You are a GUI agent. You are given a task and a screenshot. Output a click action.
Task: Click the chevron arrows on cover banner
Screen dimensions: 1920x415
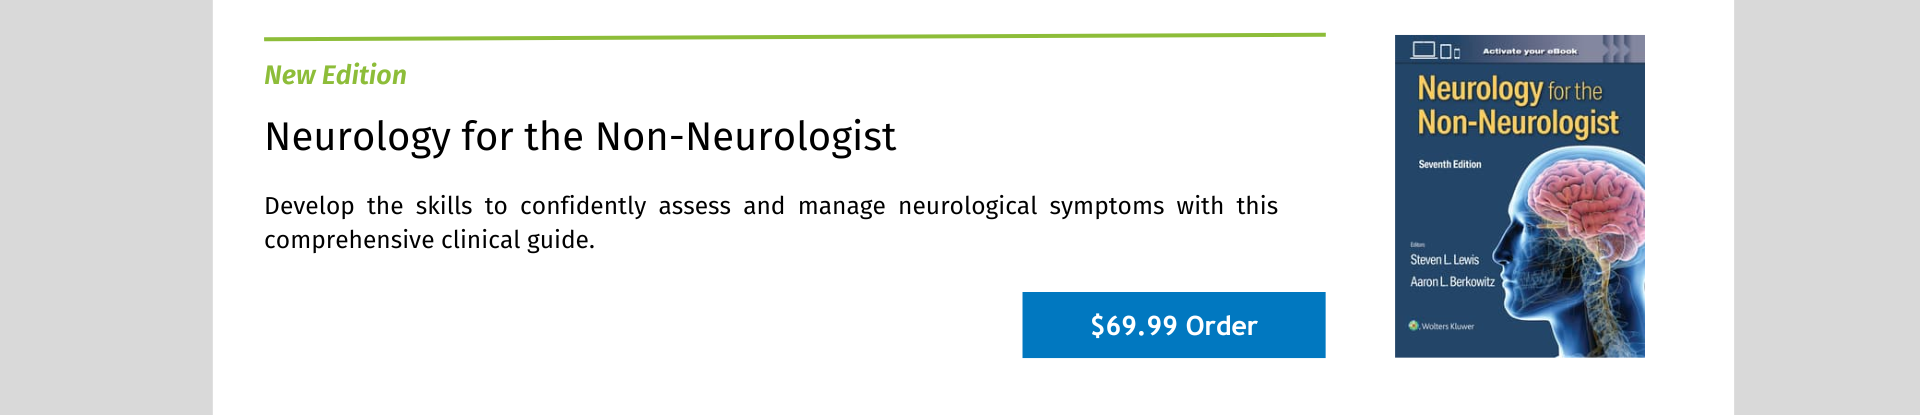1621,49
